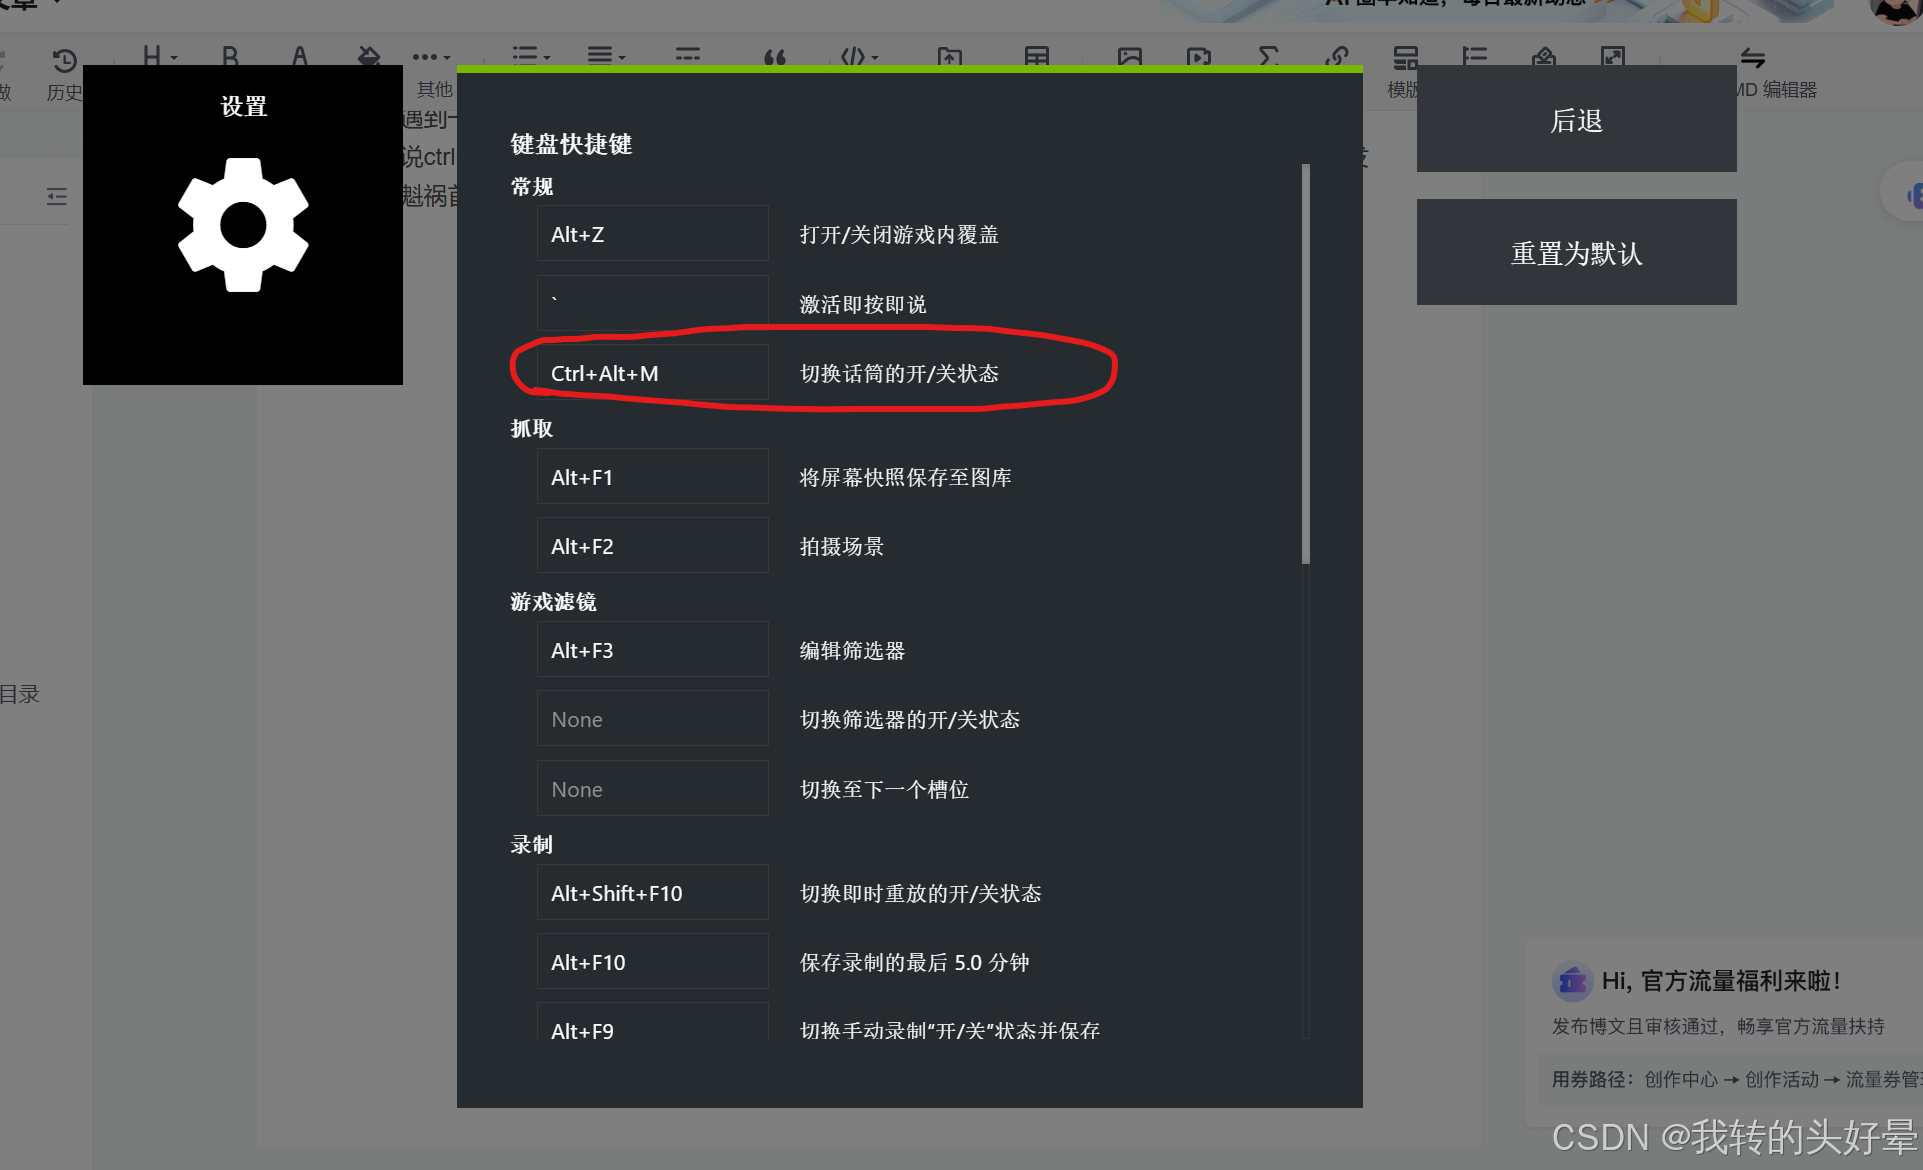Screen dimensions: 1923x1170
Task: Insert an image with the picture icon
Action: [x=1128, y=57]
